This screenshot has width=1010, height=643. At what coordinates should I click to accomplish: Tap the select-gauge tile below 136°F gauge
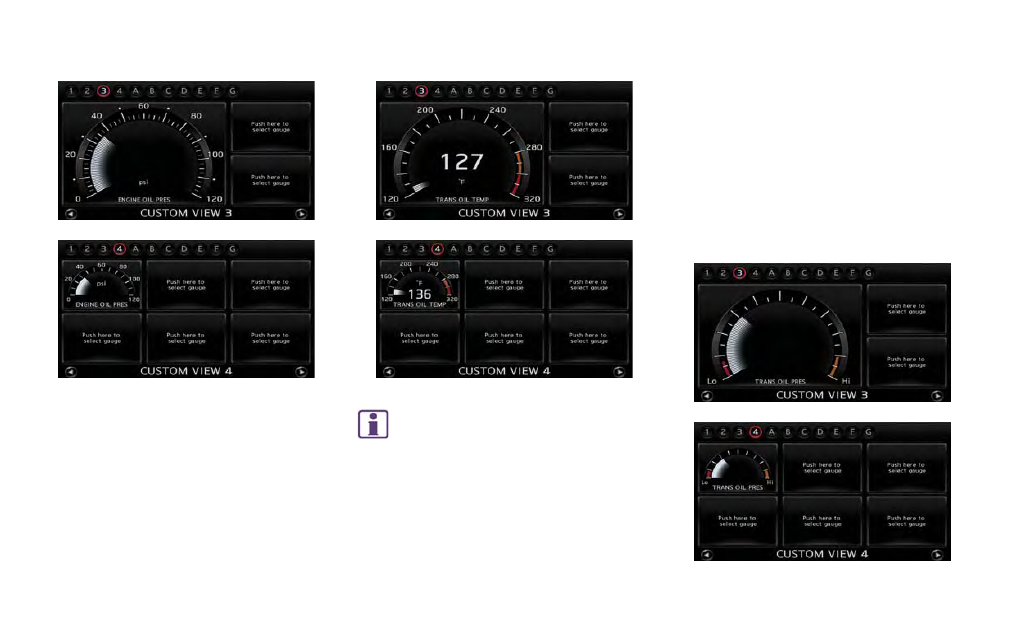pyautogui.click(x=419, y=338)
